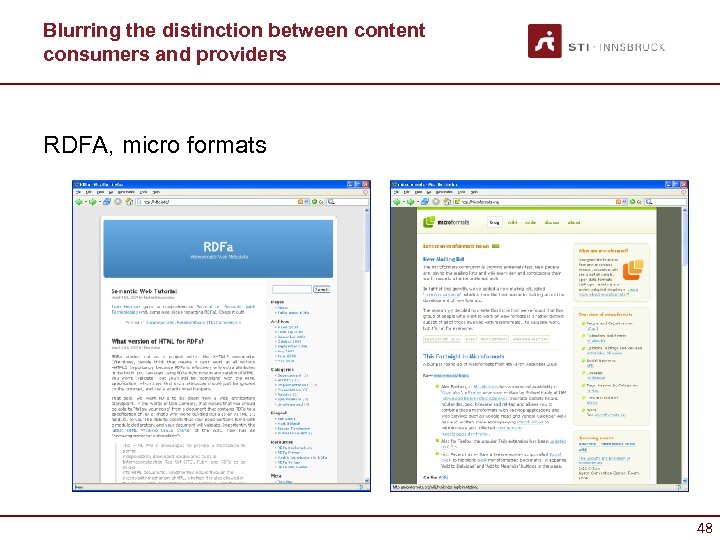Viewport: 720px width, 540px height.
Task: Click RDFa blue banner title
Action: [218, 247]
